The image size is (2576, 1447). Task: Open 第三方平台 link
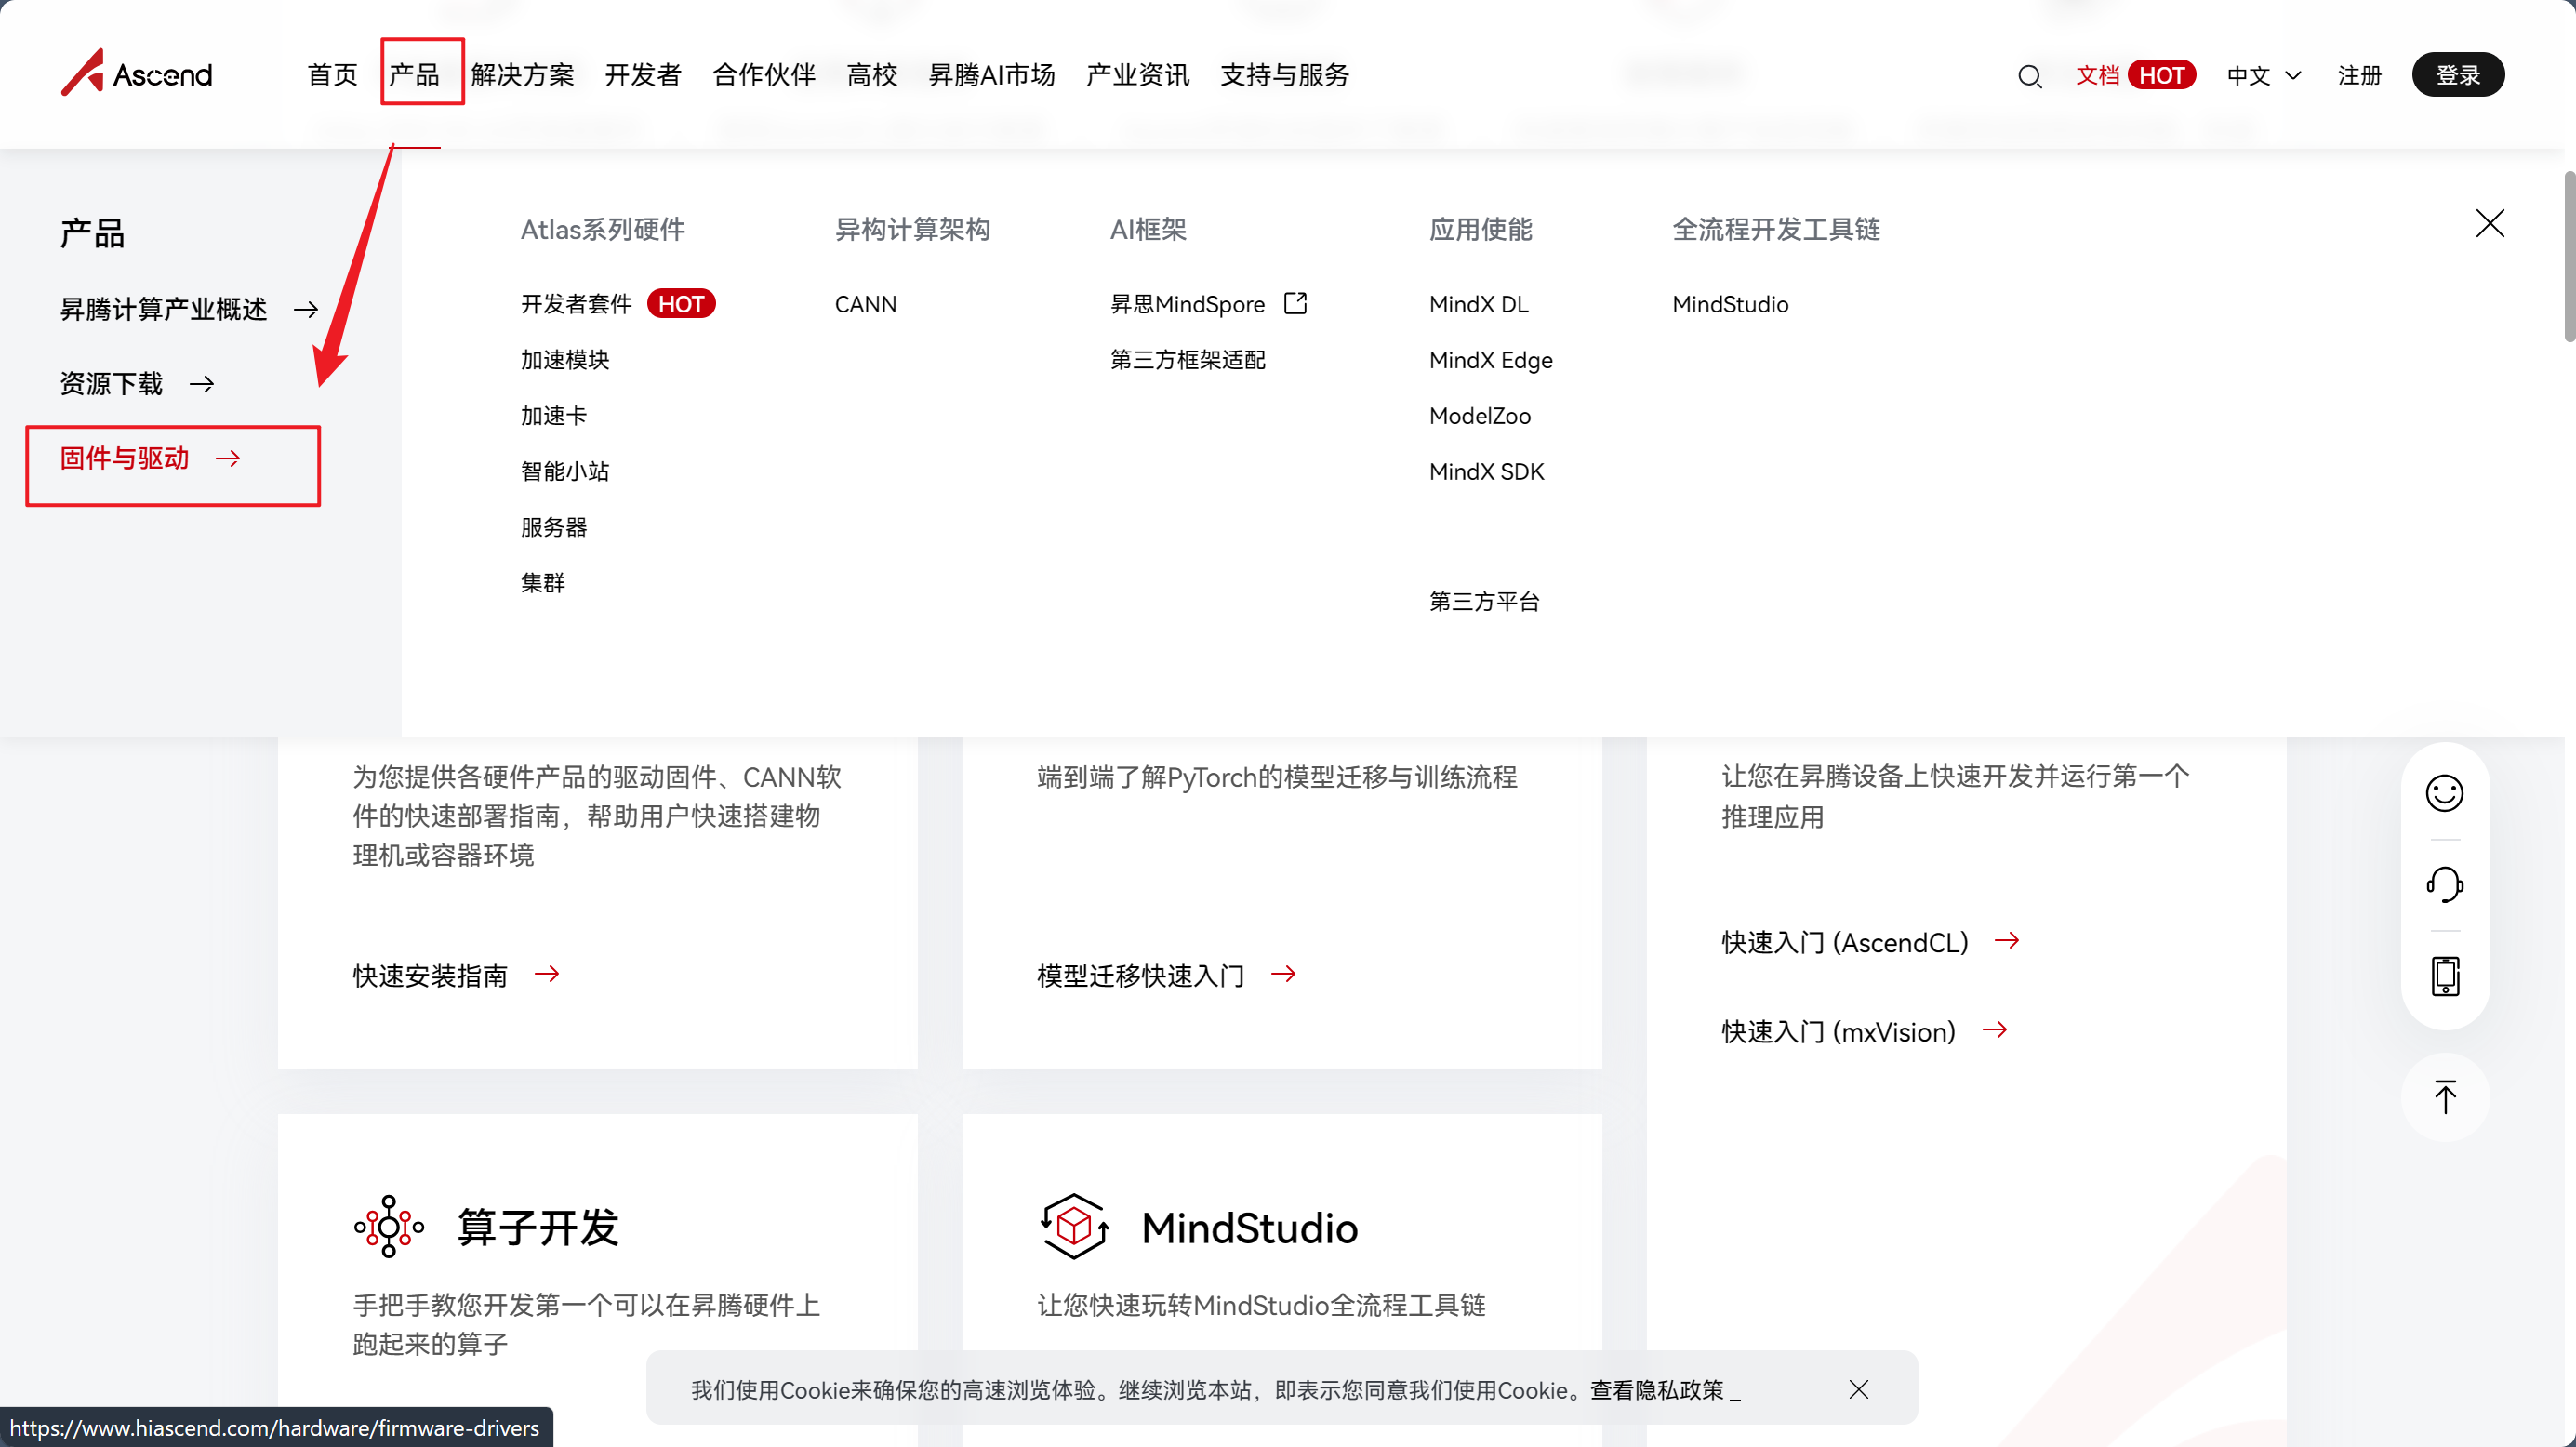1484,601
